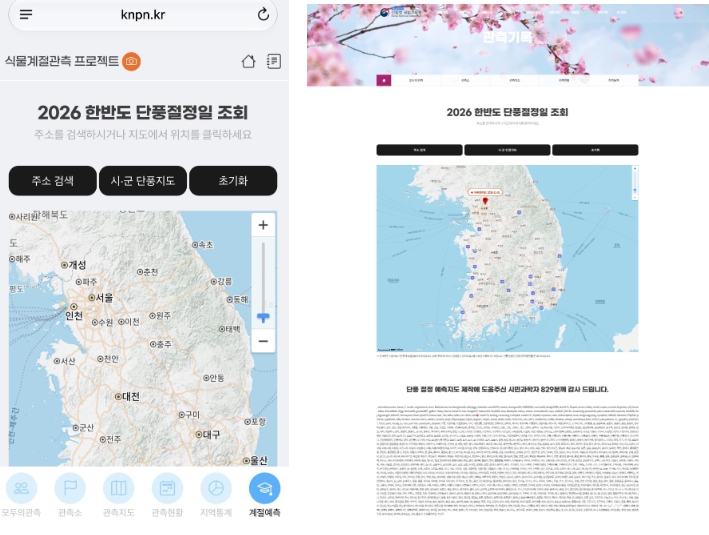This screenshot has width=709, height=535.
Task: Click 전주 on the mobile map
Action: [110, 439]
